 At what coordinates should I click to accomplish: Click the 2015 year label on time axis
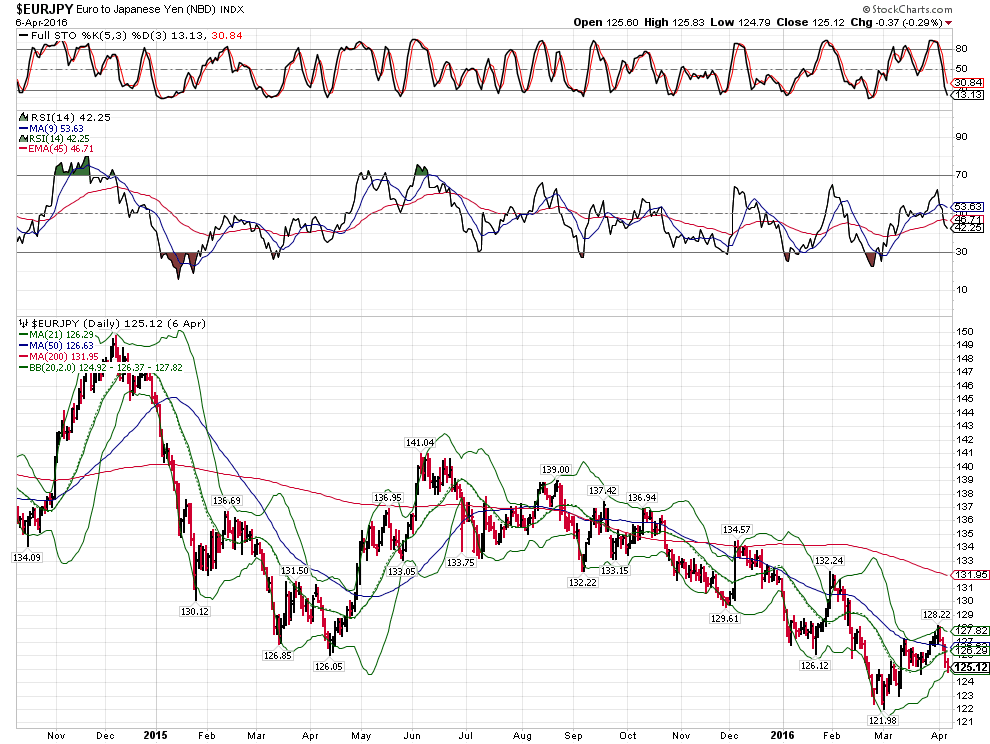point(155,733)
